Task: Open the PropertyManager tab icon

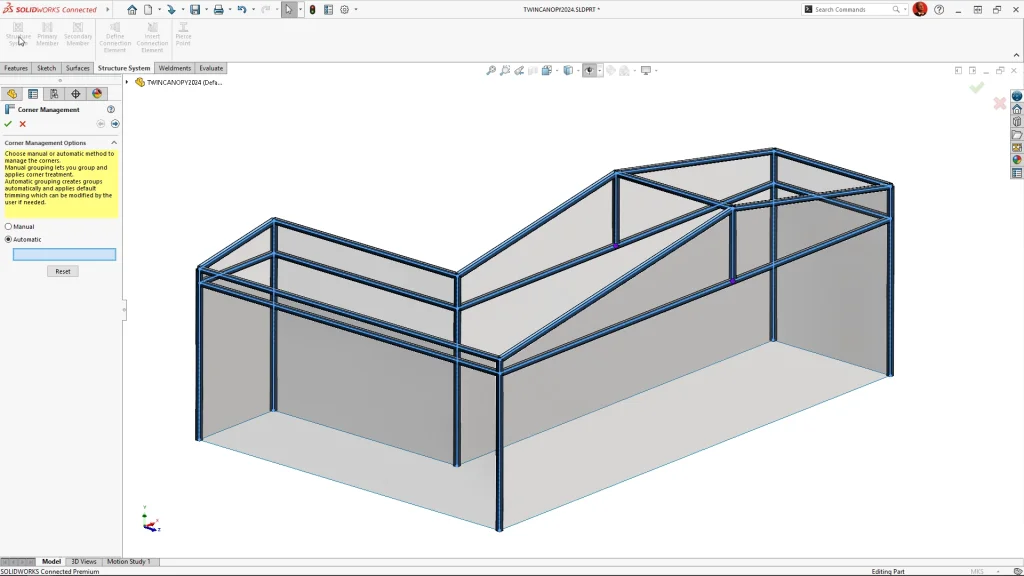Action: [33, 94]
